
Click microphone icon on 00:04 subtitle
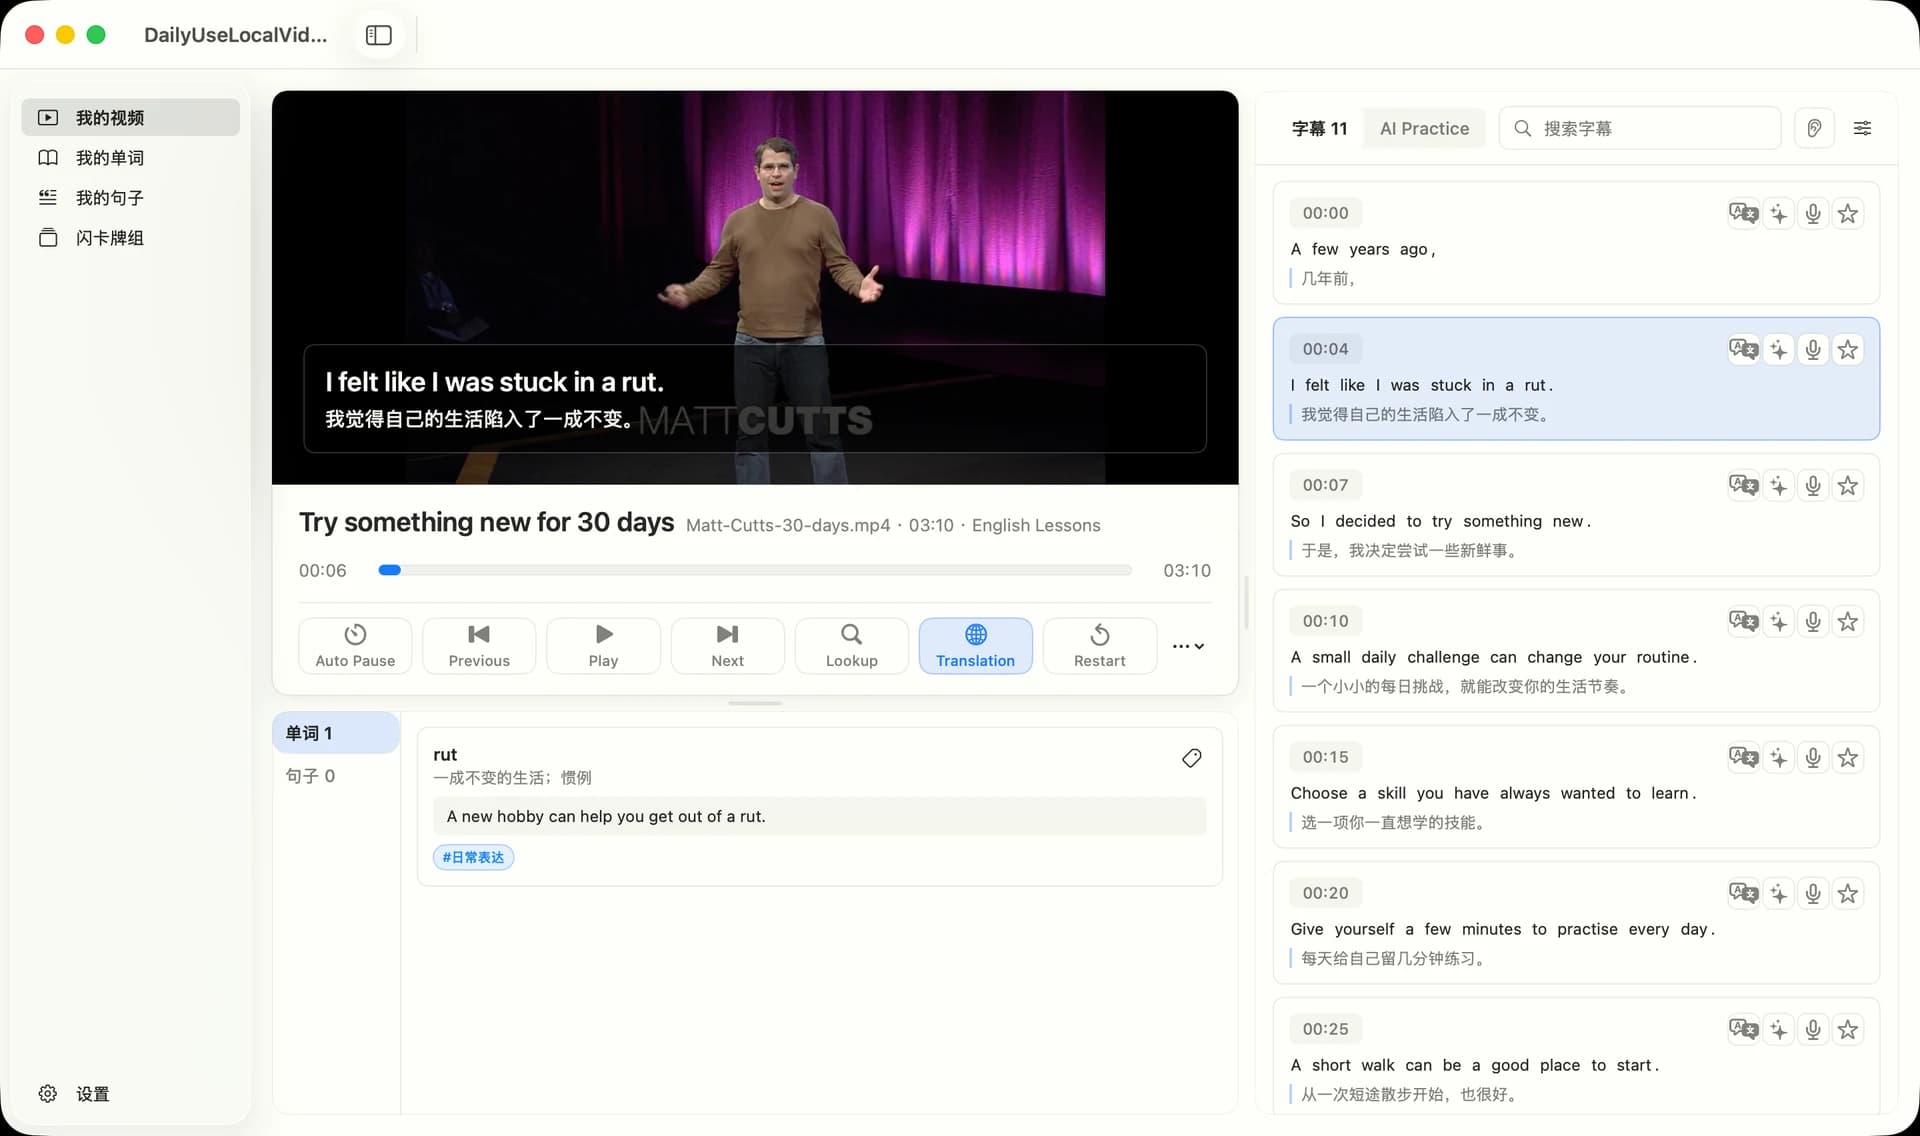(x=1813, y=349)
